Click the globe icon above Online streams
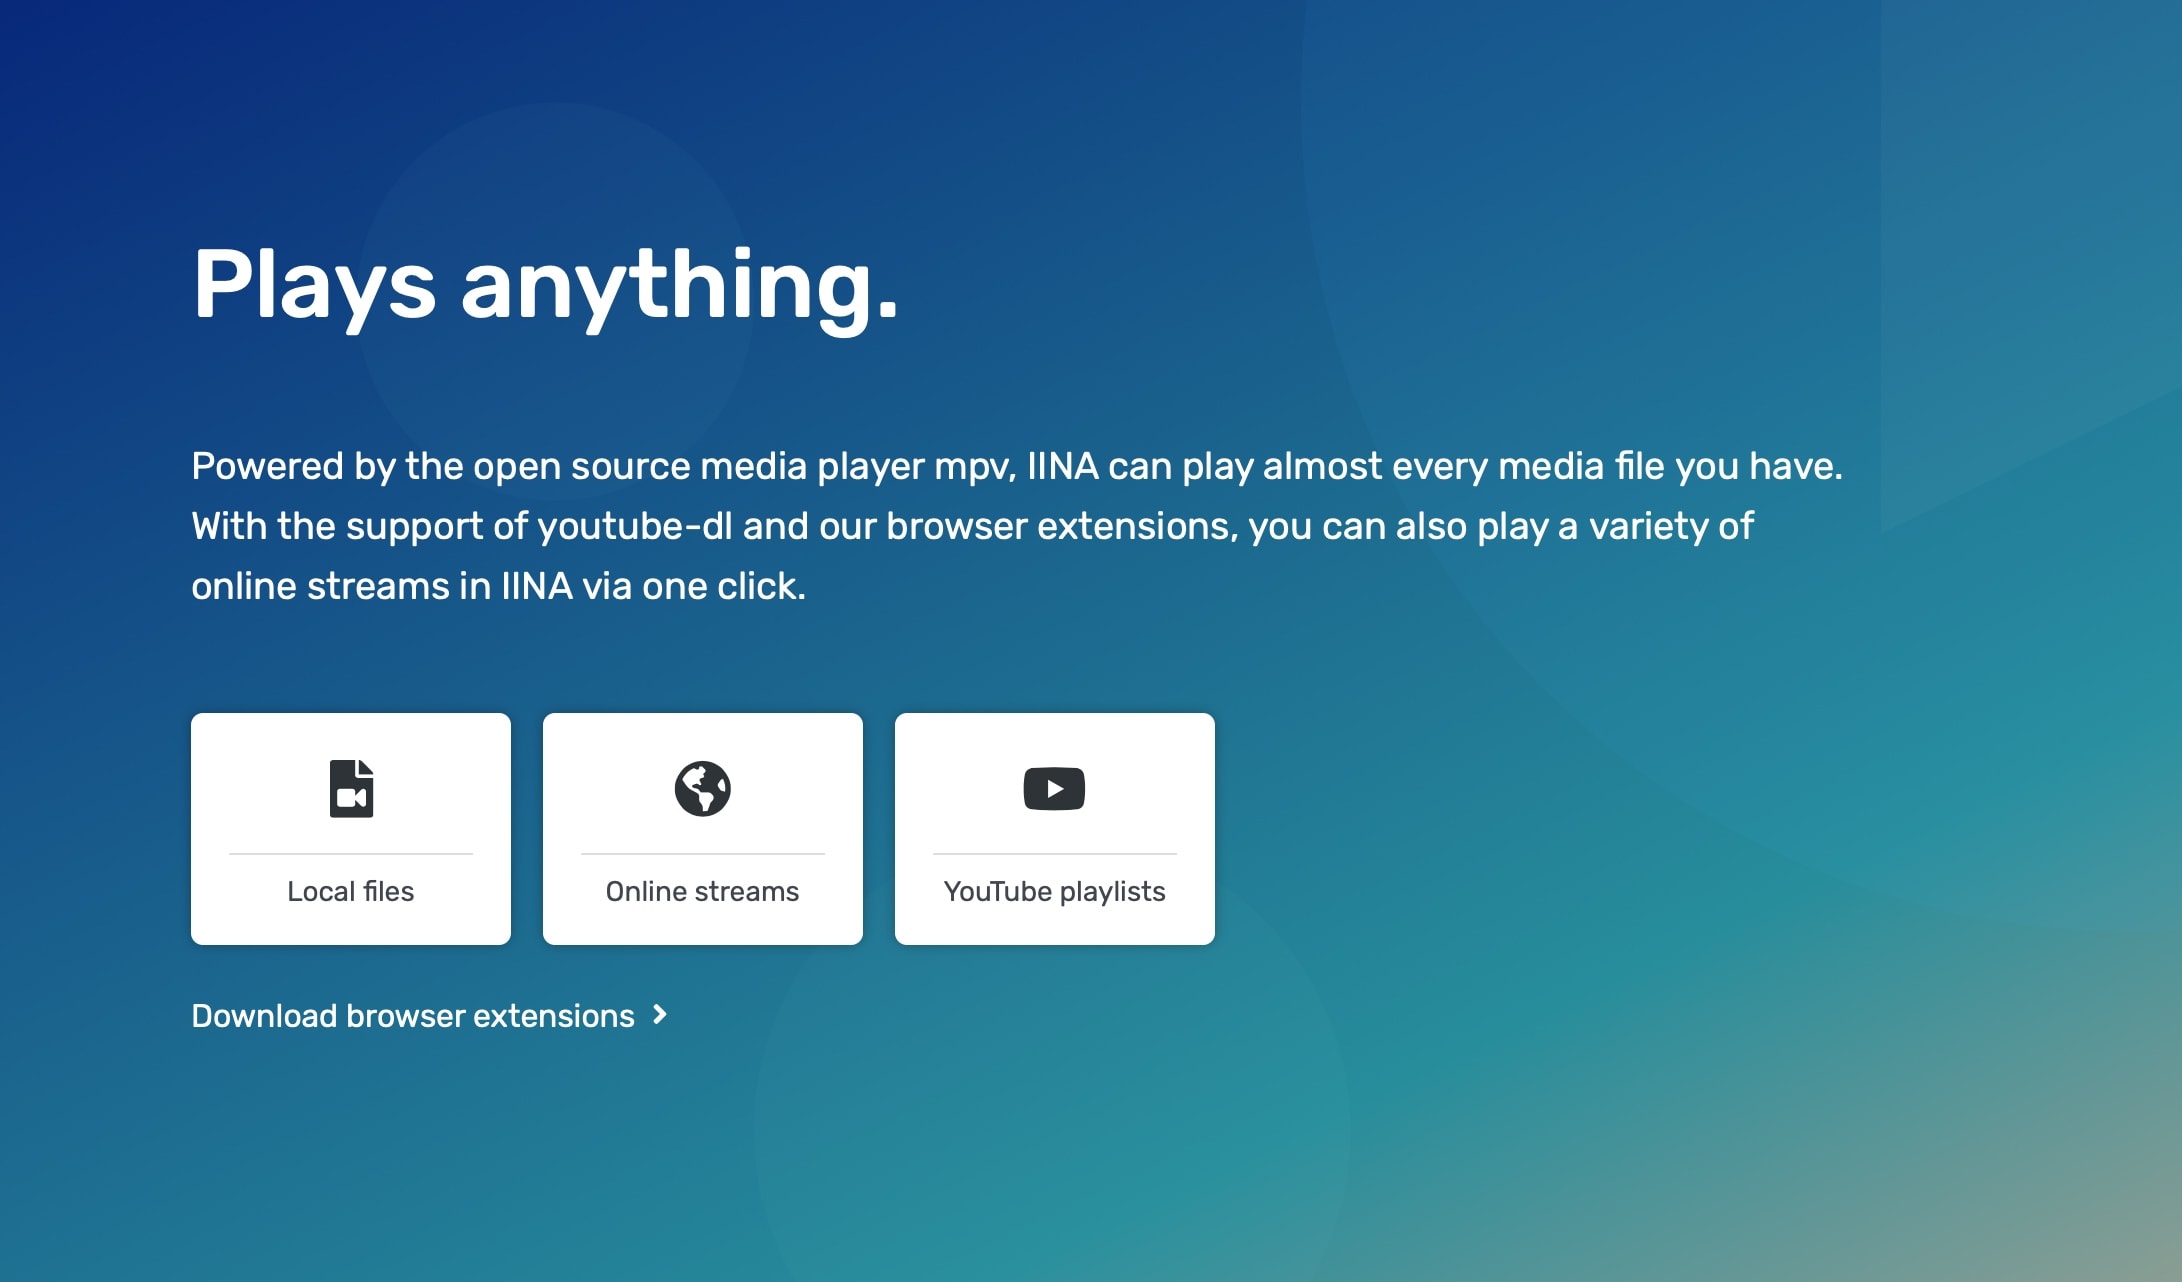The image size is (2182, 1282). [703, 789]
